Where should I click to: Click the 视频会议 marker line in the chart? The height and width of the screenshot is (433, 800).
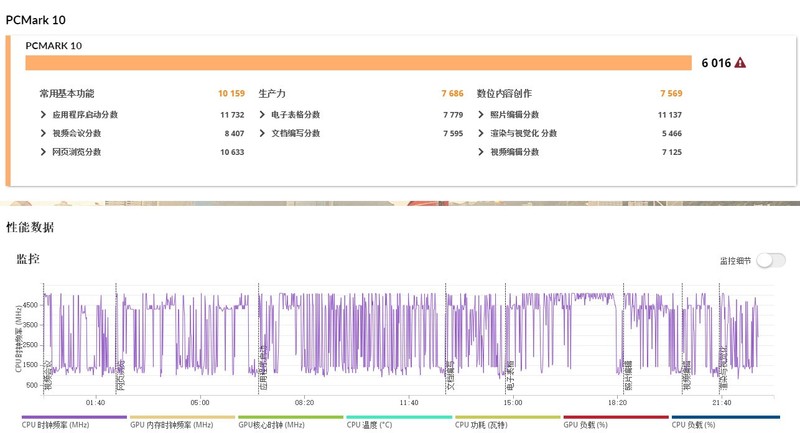[x=44, y=339]
